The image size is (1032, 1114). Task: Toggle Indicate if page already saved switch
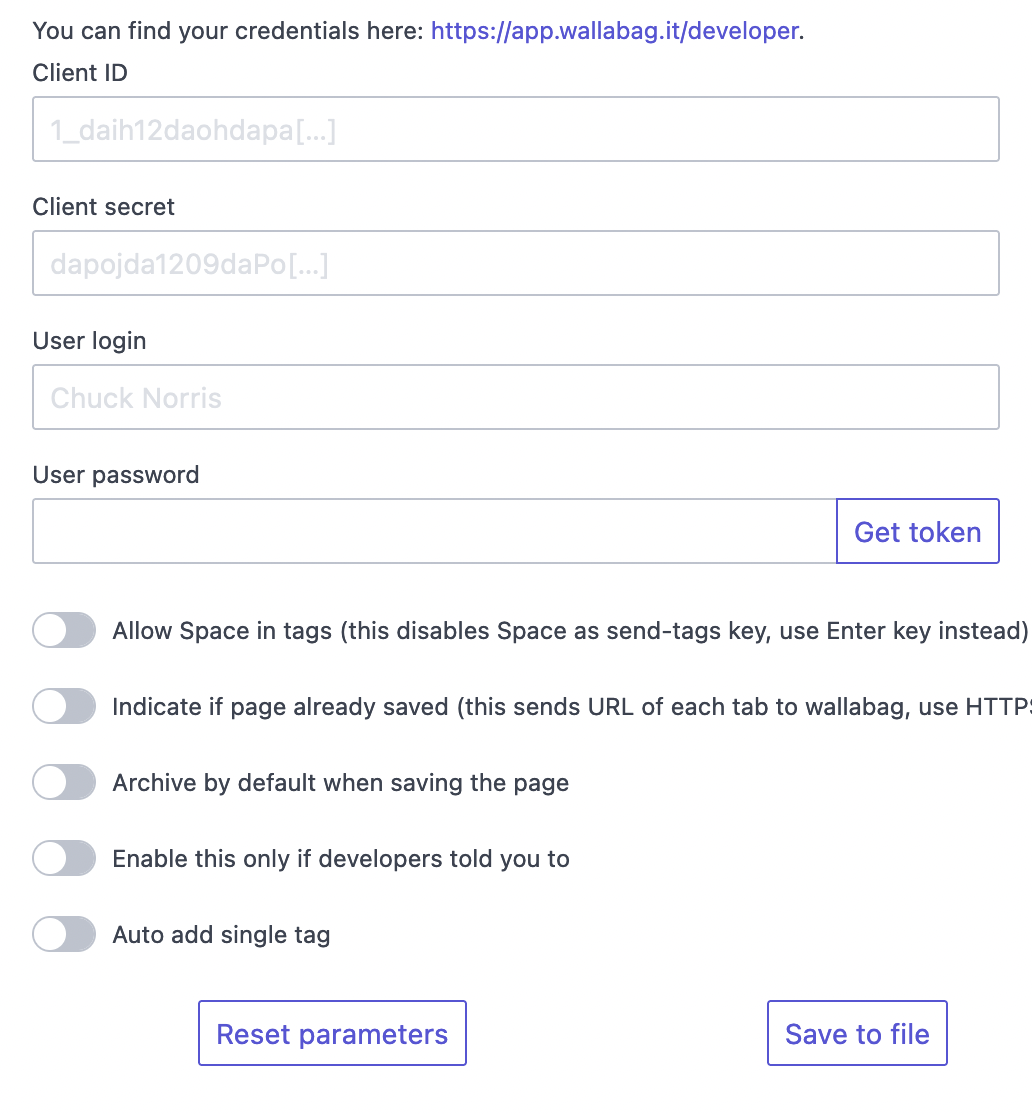(64, 707)
